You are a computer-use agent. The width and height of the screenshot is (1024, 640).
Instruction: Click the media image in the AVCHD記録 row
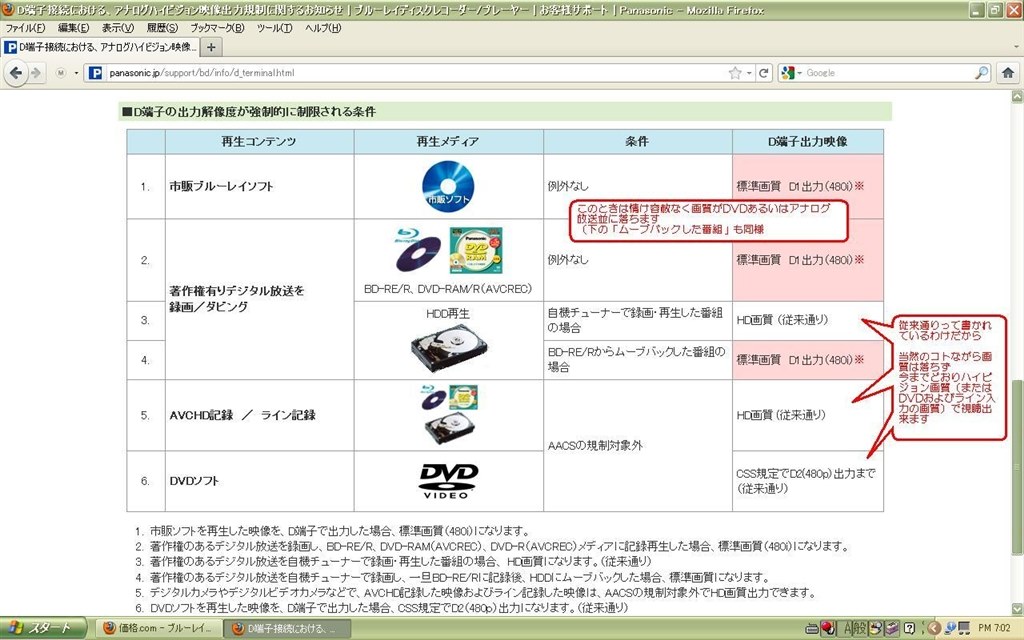click(x=449, y=414)
